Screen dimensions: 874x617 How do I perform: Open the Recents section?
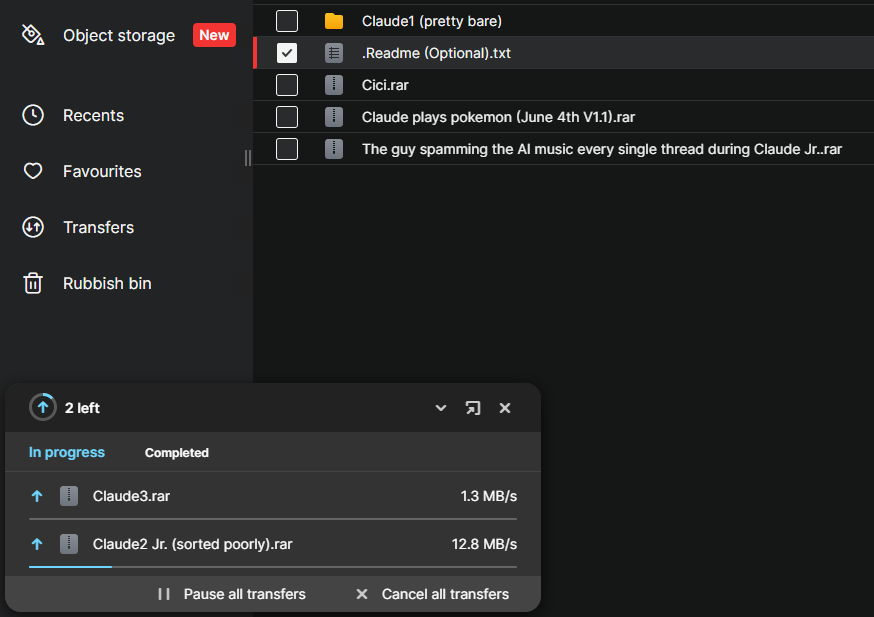pos(93,115)
